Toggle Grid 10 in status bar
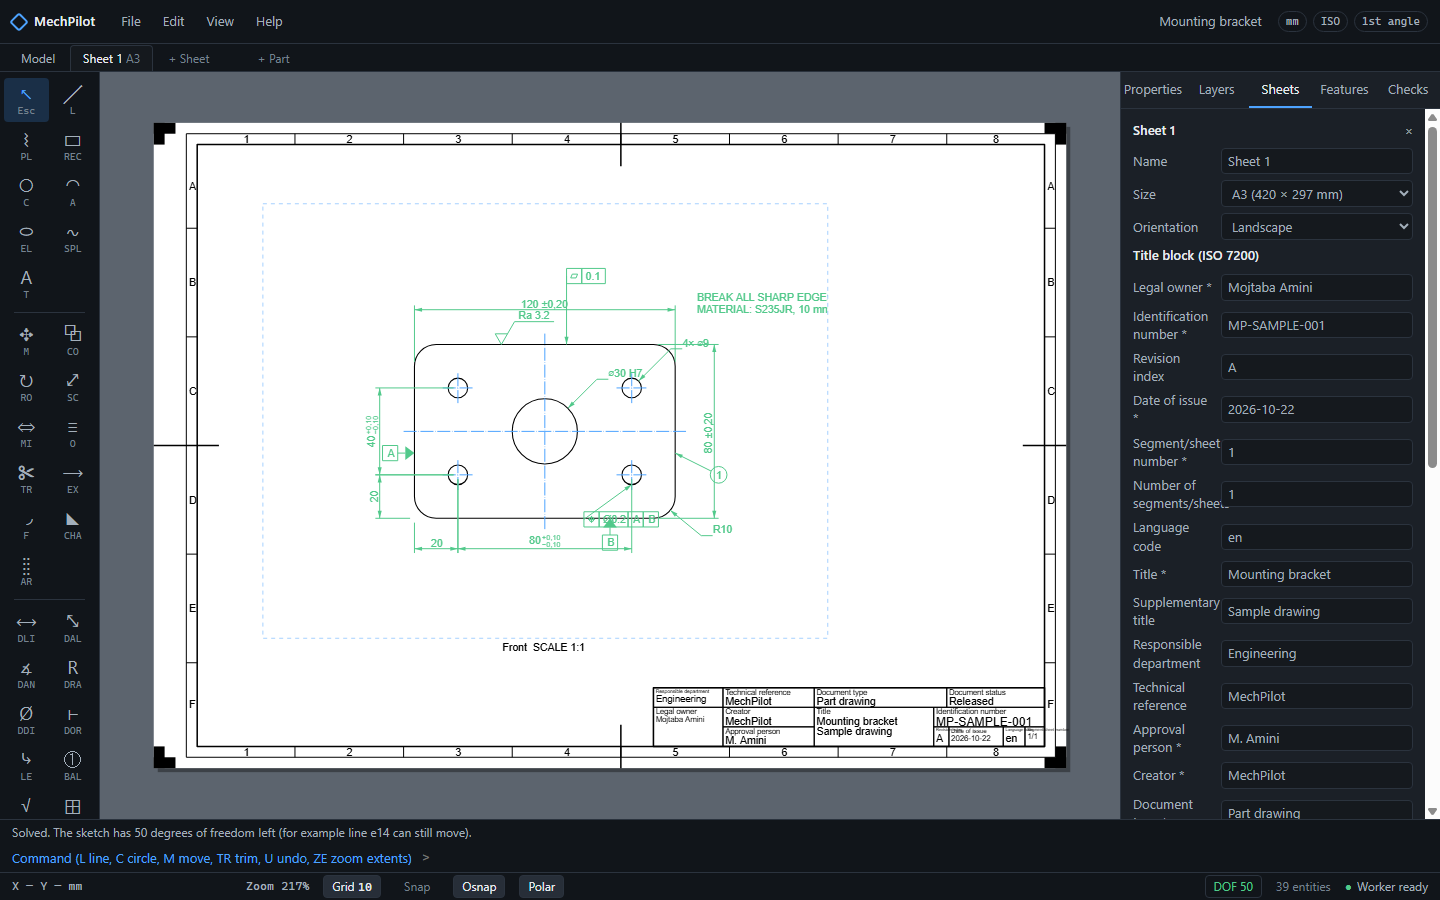The height and width of the screenshot is (900, 1440). point(352,887)
